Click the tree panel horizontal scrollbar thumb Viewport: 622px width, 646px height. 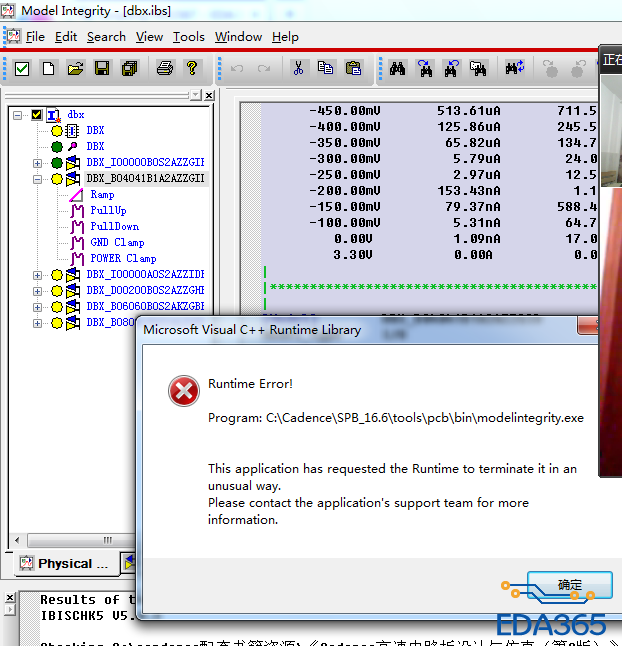click(x=82, y=540)
